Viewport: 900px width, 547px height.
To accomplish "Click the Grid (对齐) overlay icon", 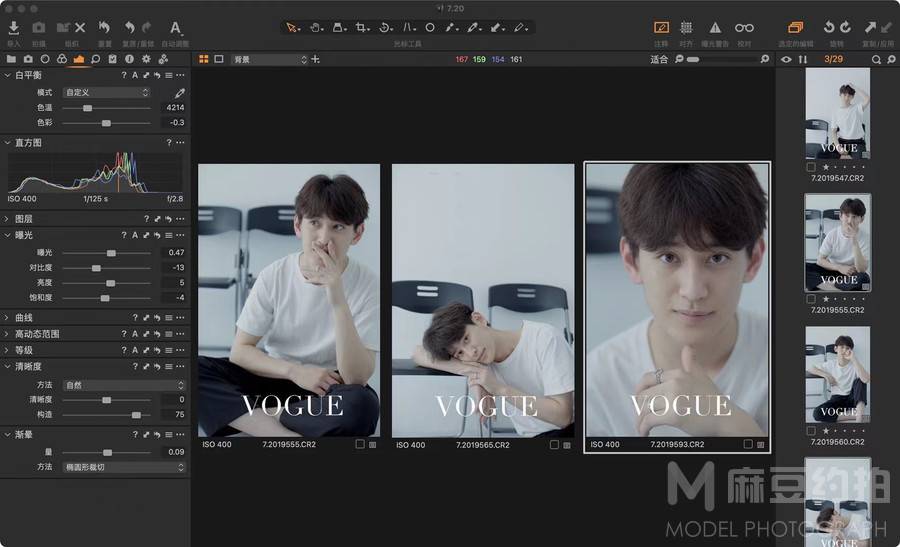I will [686, 27].
